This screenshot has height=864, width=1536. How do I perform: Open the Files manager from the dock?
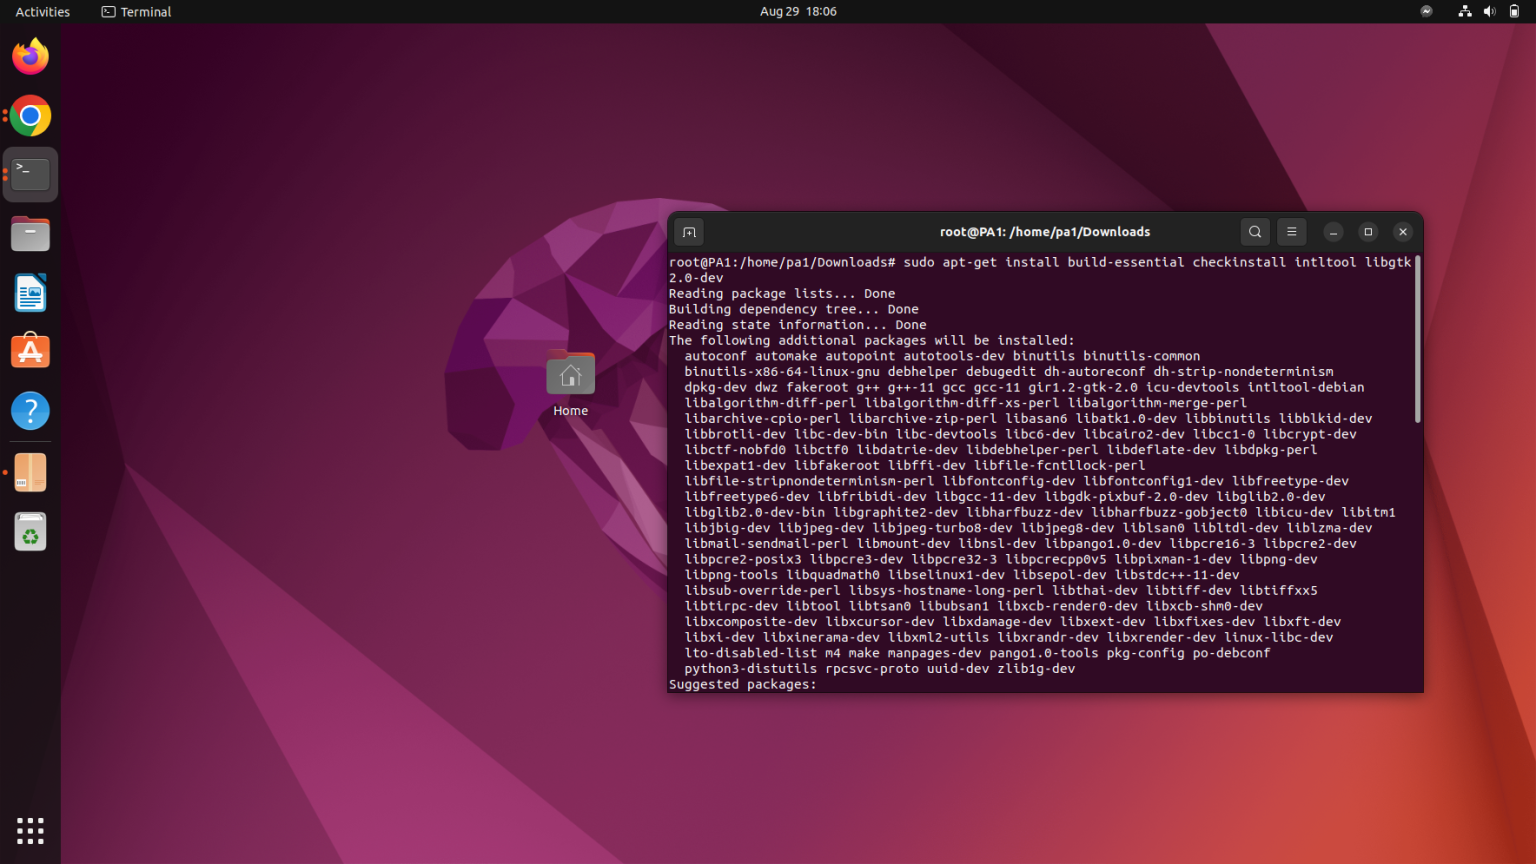(30, 233)
